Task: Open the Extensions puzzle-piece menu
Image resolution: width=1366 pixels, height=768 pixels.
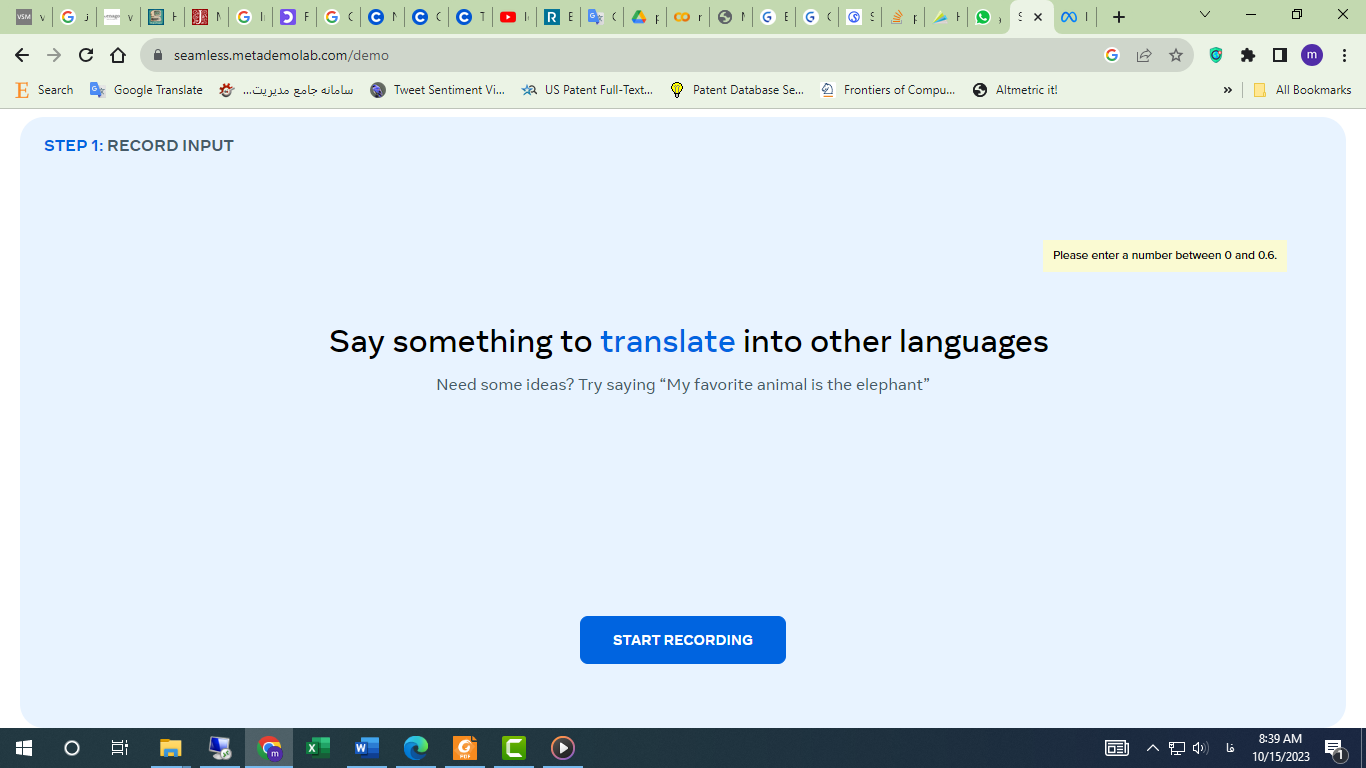Action: pos(1248,55)
